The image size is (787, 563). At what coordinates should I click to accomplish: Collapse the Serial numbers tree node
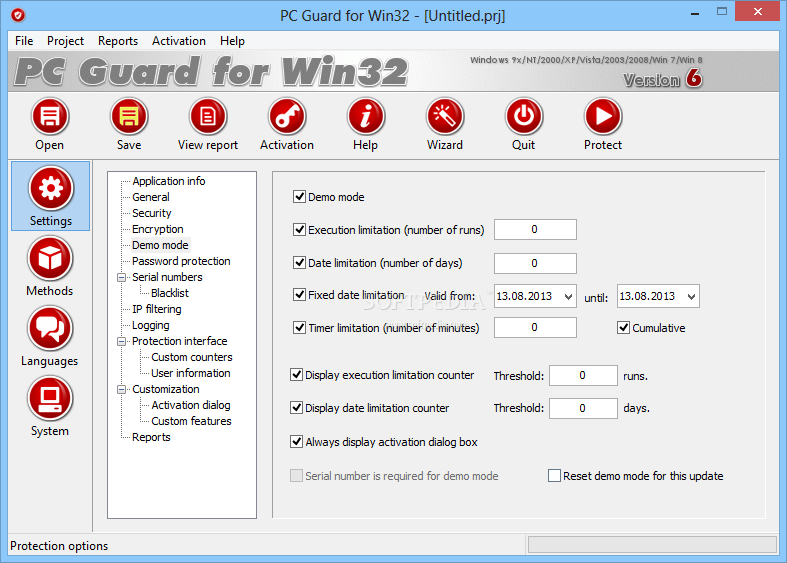(x=121, y=277)
